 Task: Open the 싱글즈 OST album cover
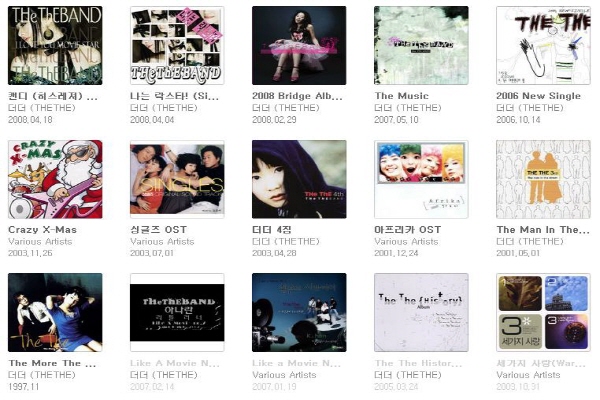coord(177,179)
